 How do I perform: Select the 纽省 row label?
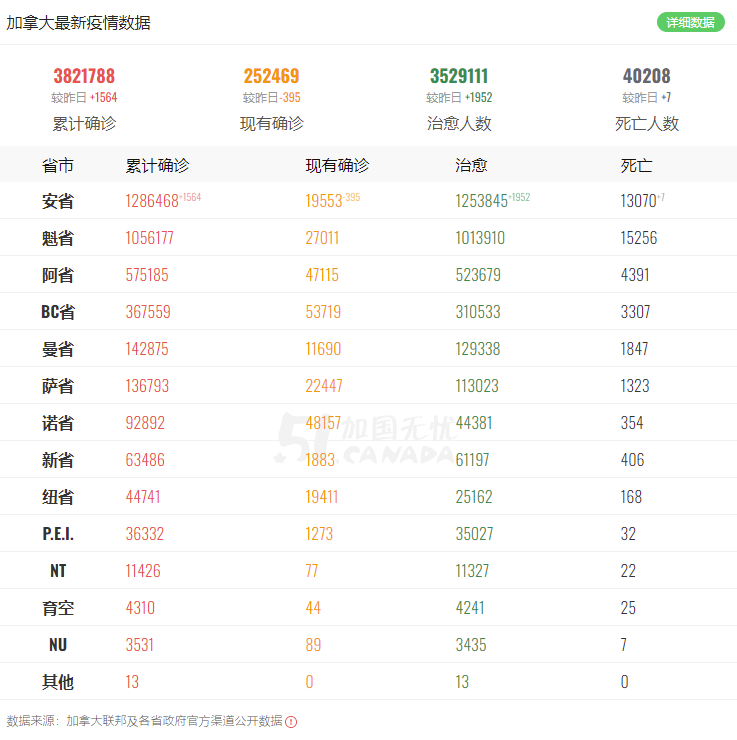click(x=58, y=497)
